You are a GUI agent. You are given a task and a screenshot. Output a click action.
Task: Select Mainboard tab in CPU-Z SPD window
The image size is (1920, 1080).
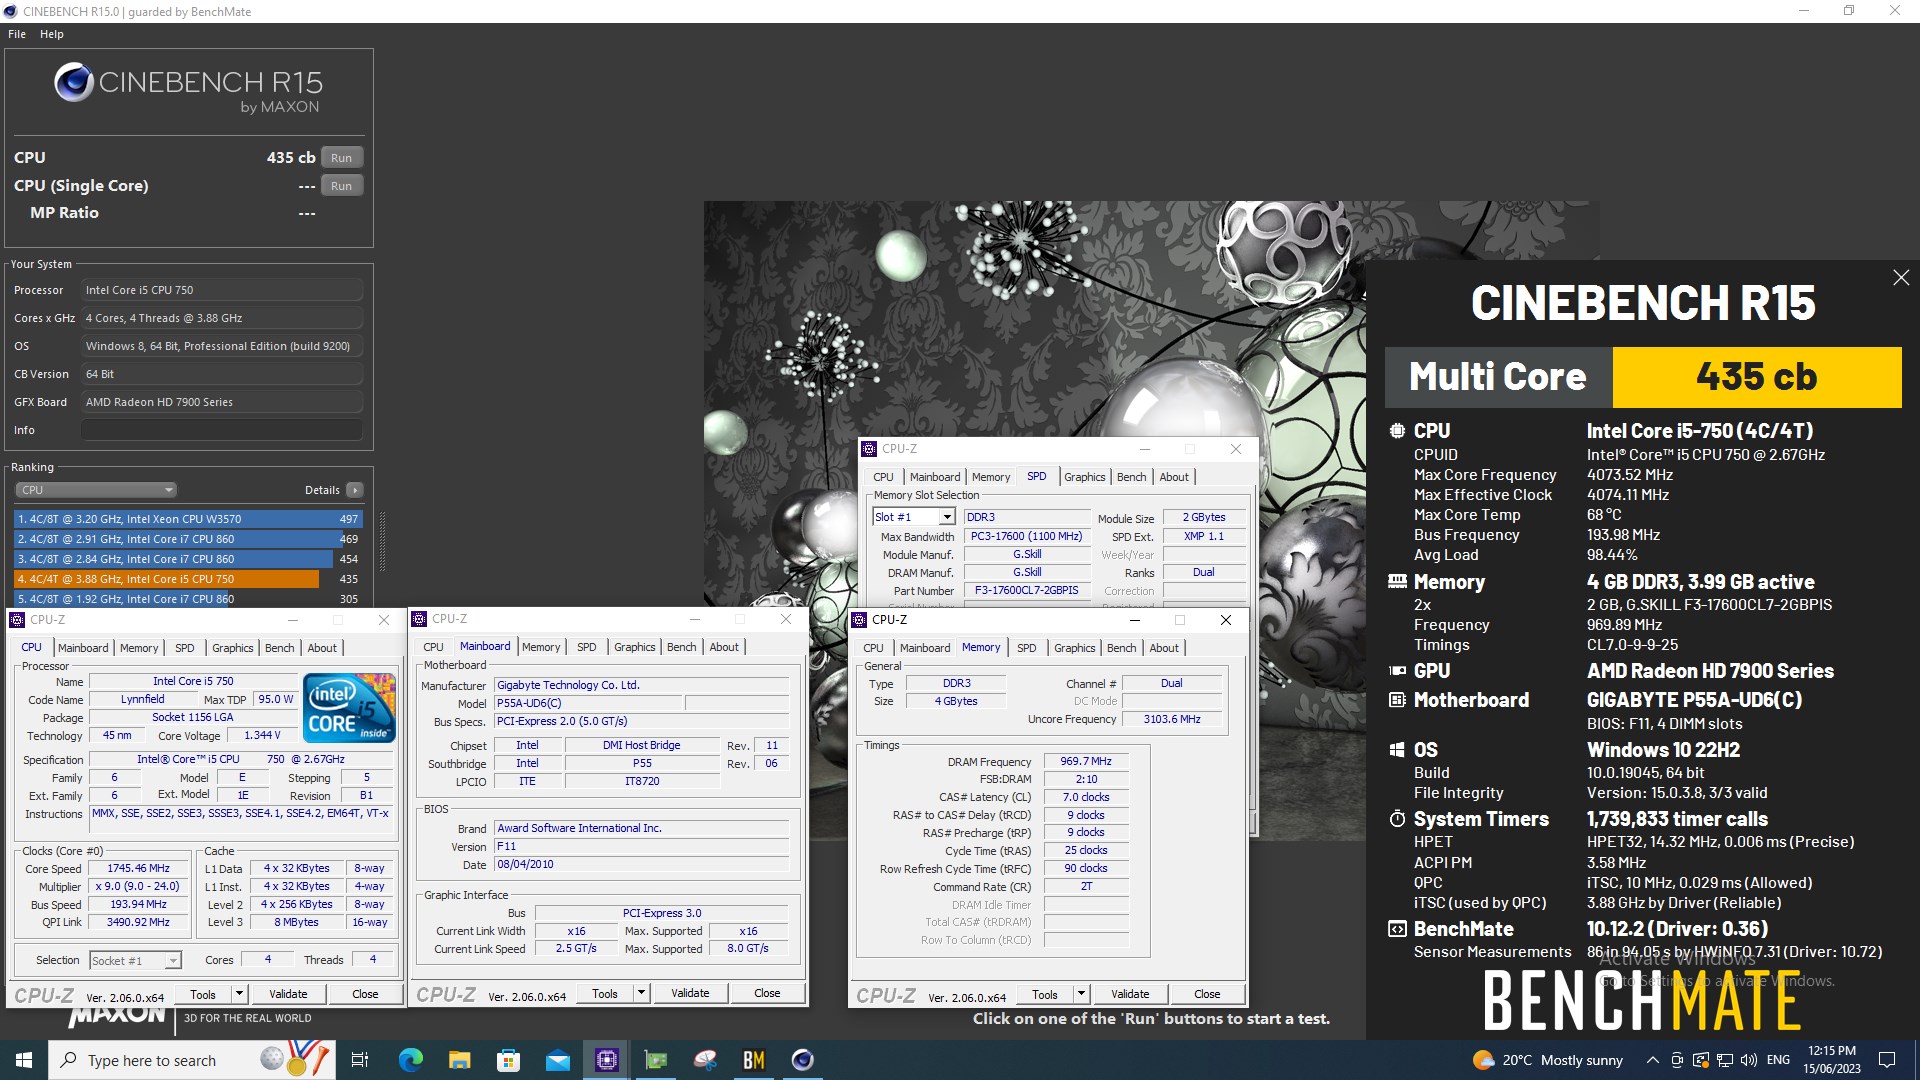coord(935,477)
